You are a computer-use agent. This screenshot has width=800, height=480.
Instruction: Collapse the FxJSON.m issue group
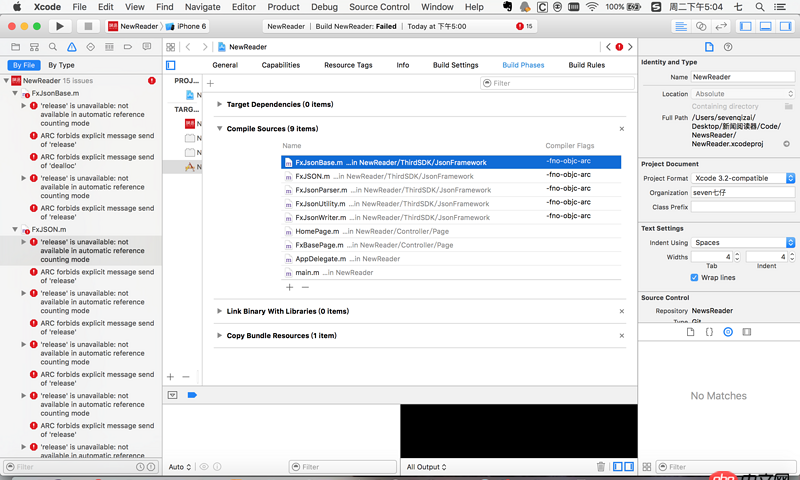(15, 230)
